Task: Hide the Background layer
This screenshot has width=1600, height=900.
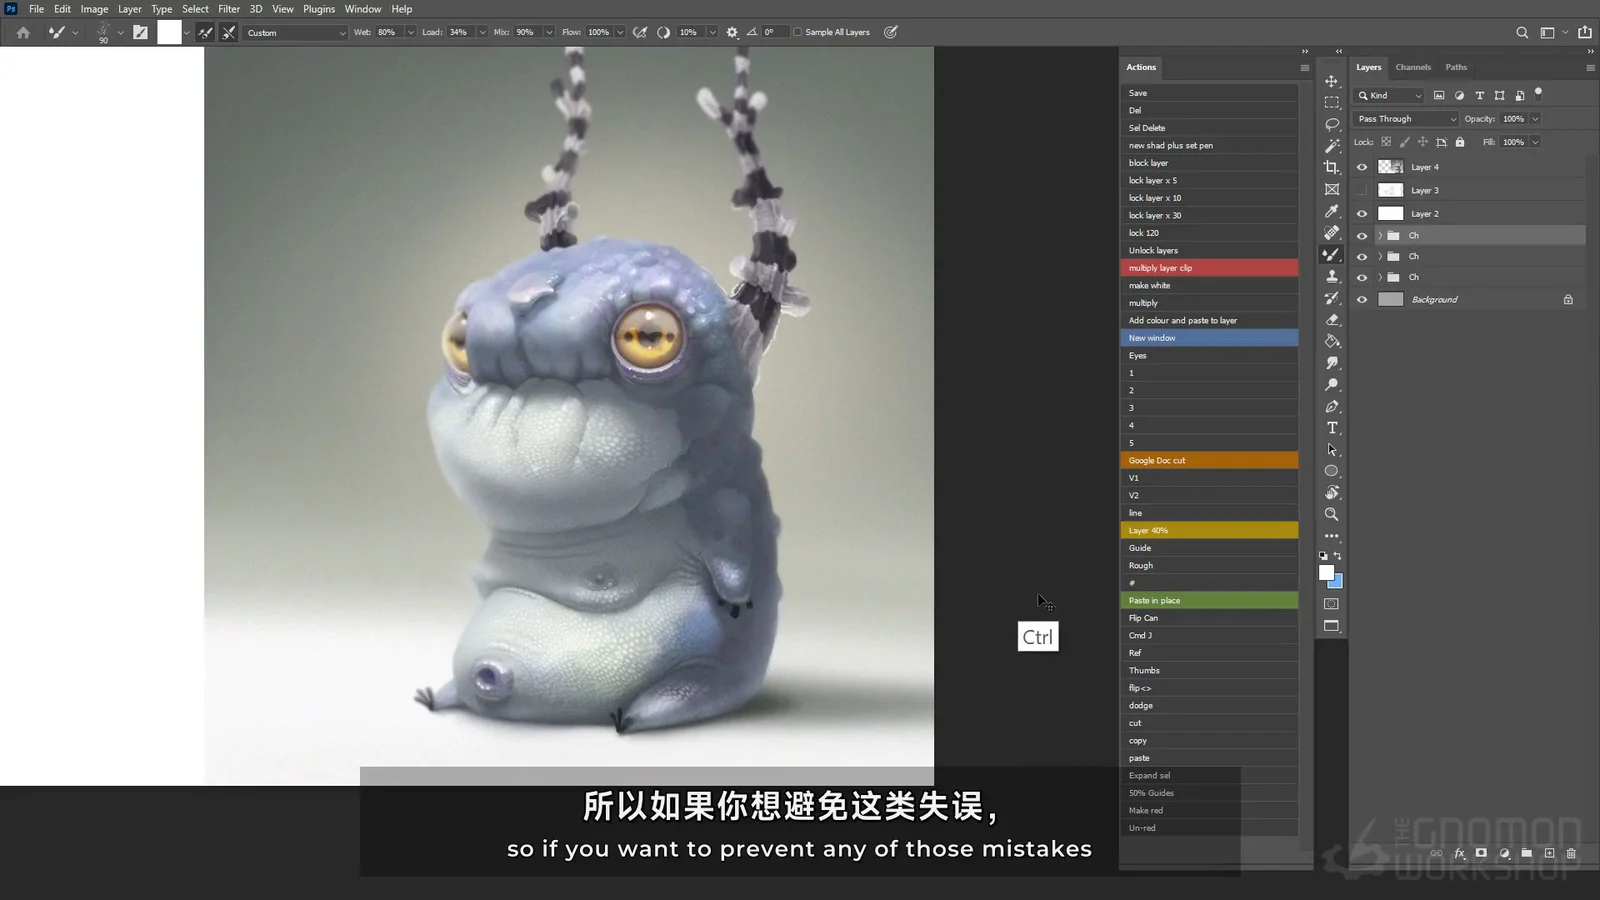Action: coord(1362,299)
